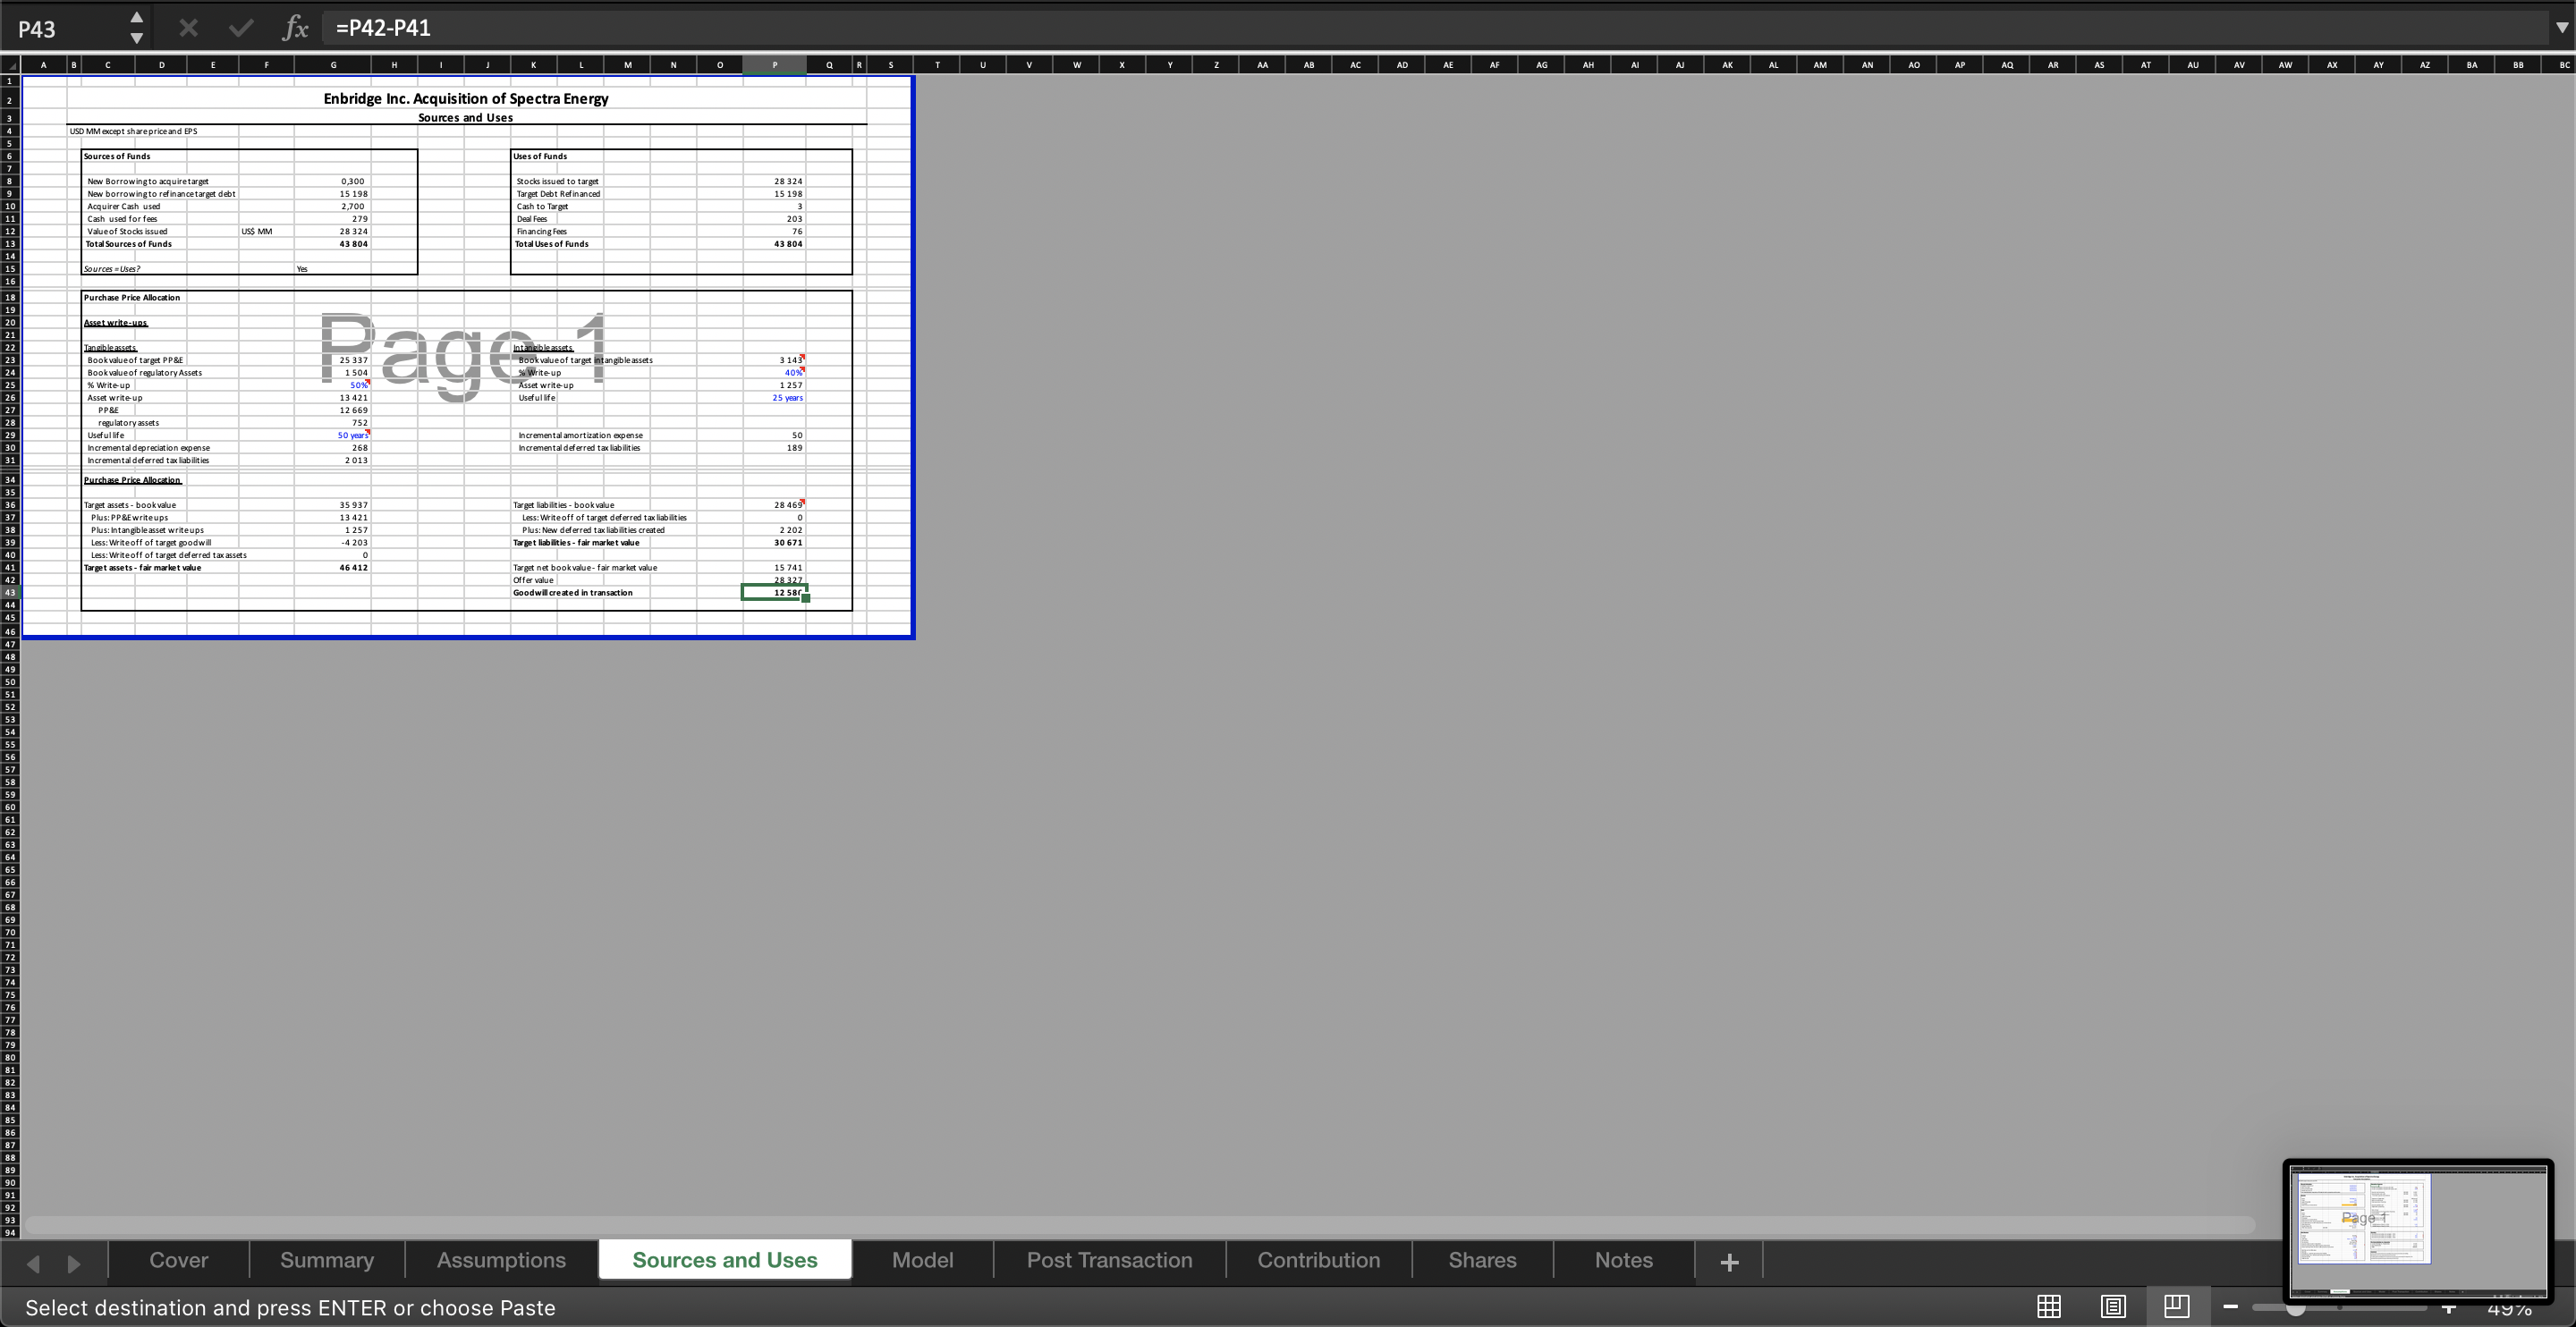
Task: Click the Assumptions window thumbnail preview
Action: (x=2418, y=1230)
